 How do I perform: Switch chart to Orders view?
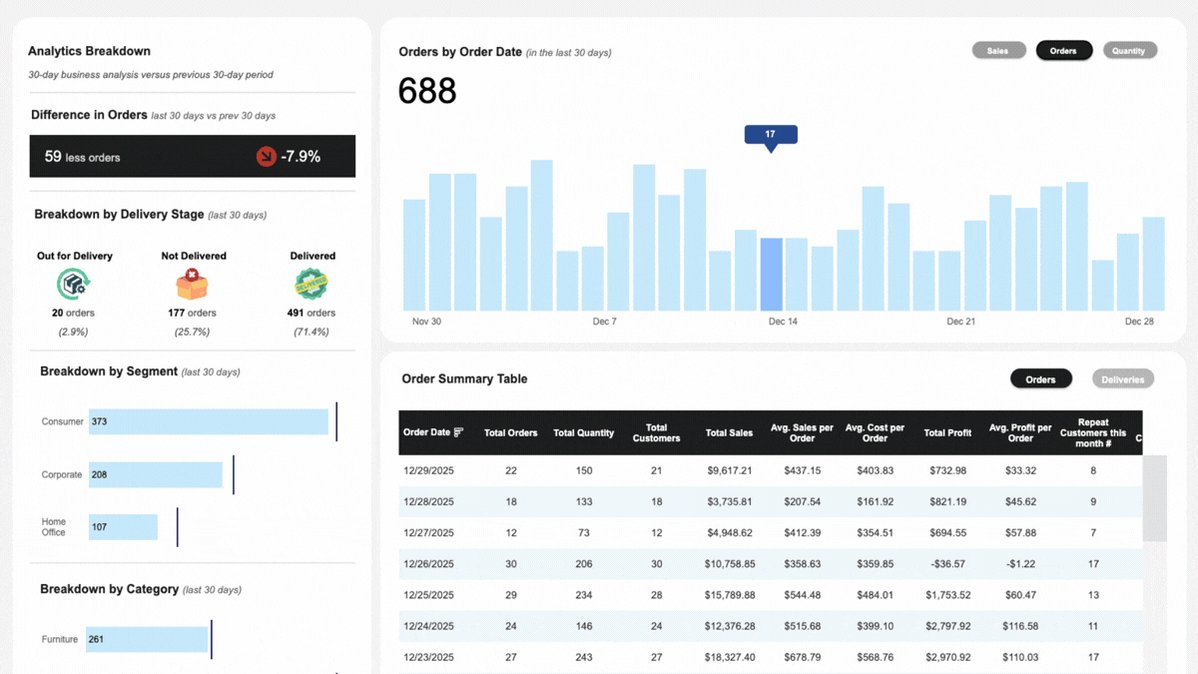[1064, 50]
